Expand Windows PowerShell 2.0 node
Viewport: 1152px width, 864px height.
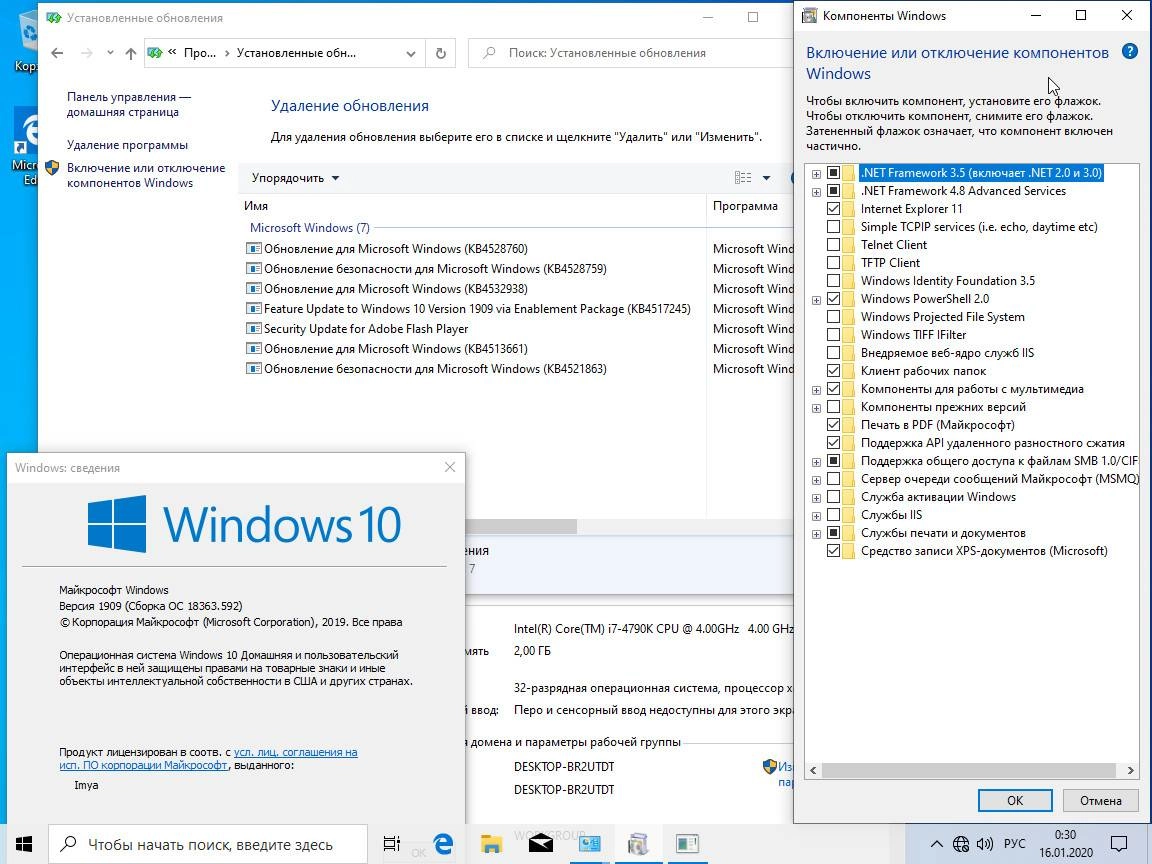pos(816,300)
